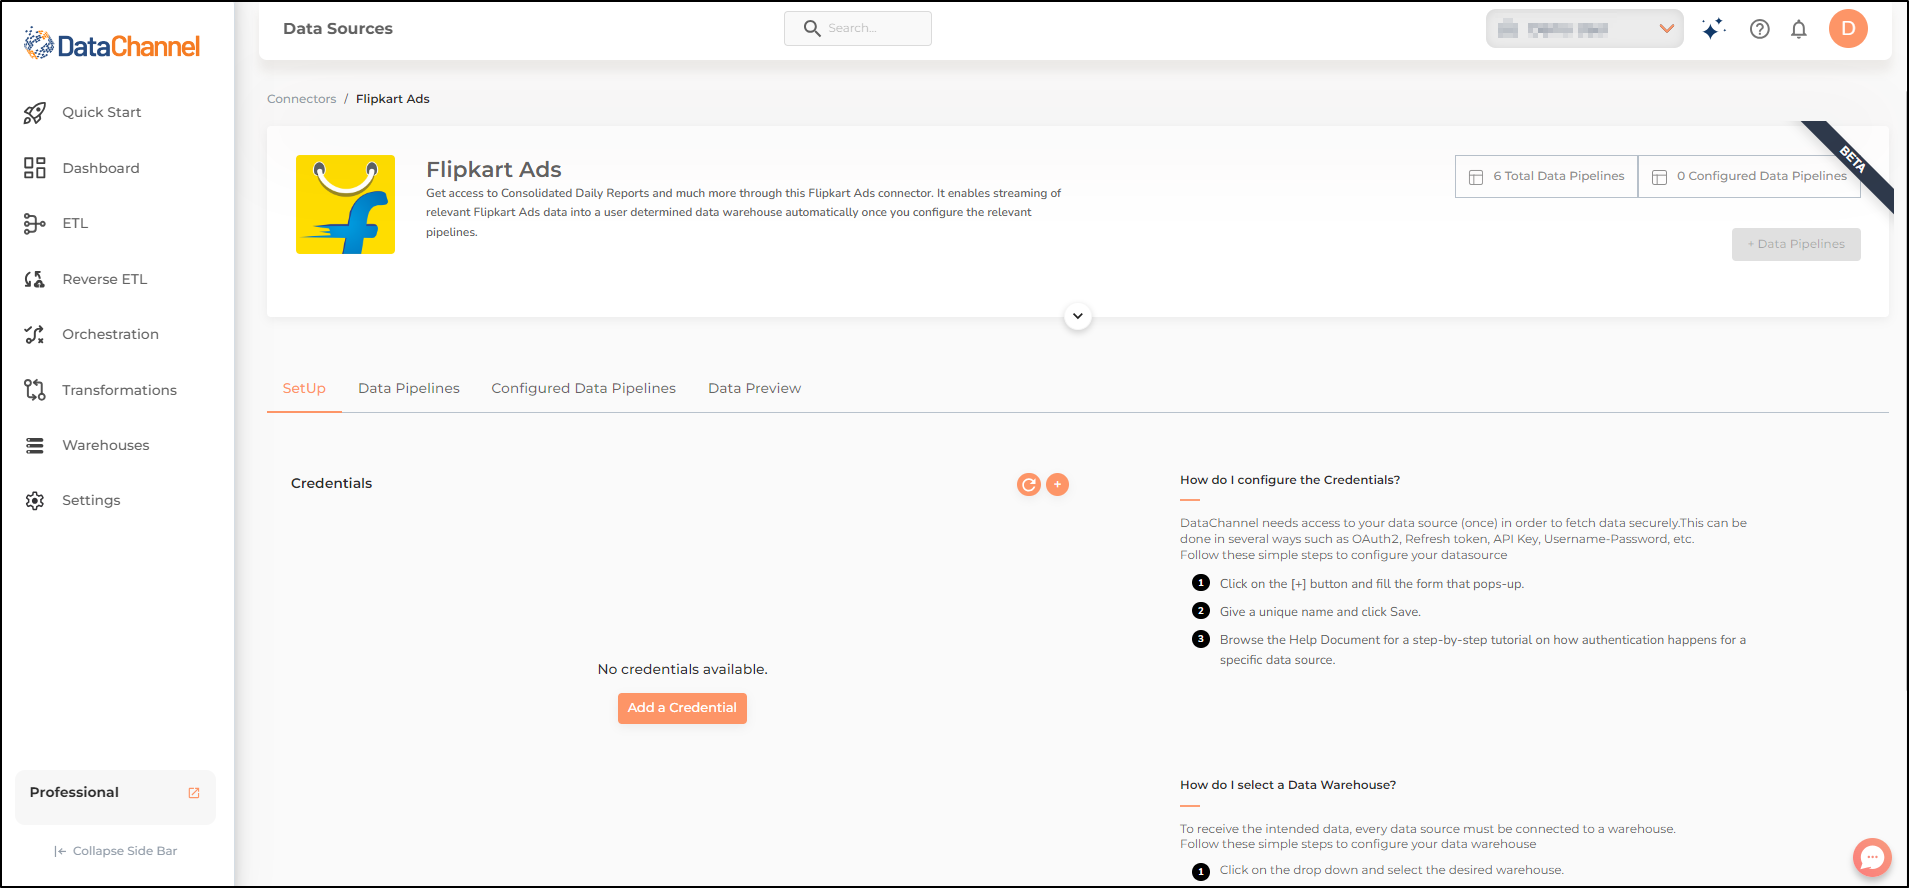Go to the Connectors breadcrumb

coord(301,99)
